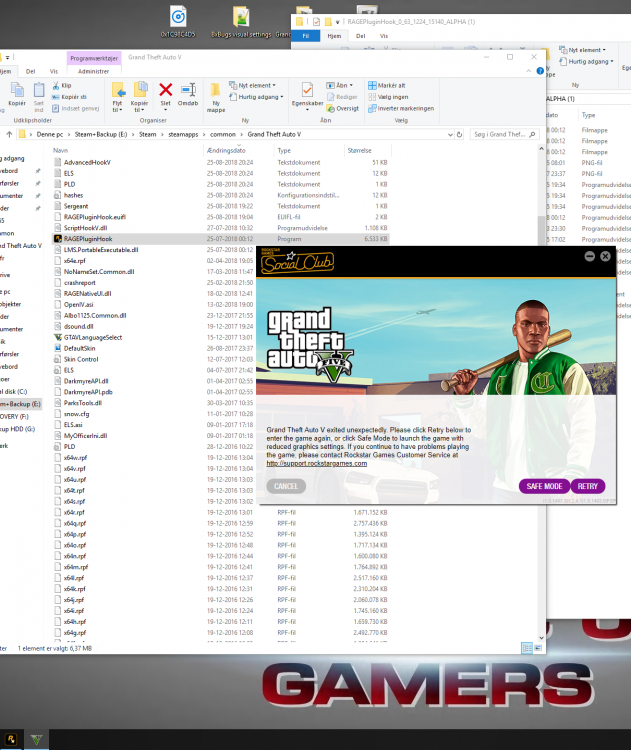Open the Vis tab in the GTA V window

click(x=54, y=71)
